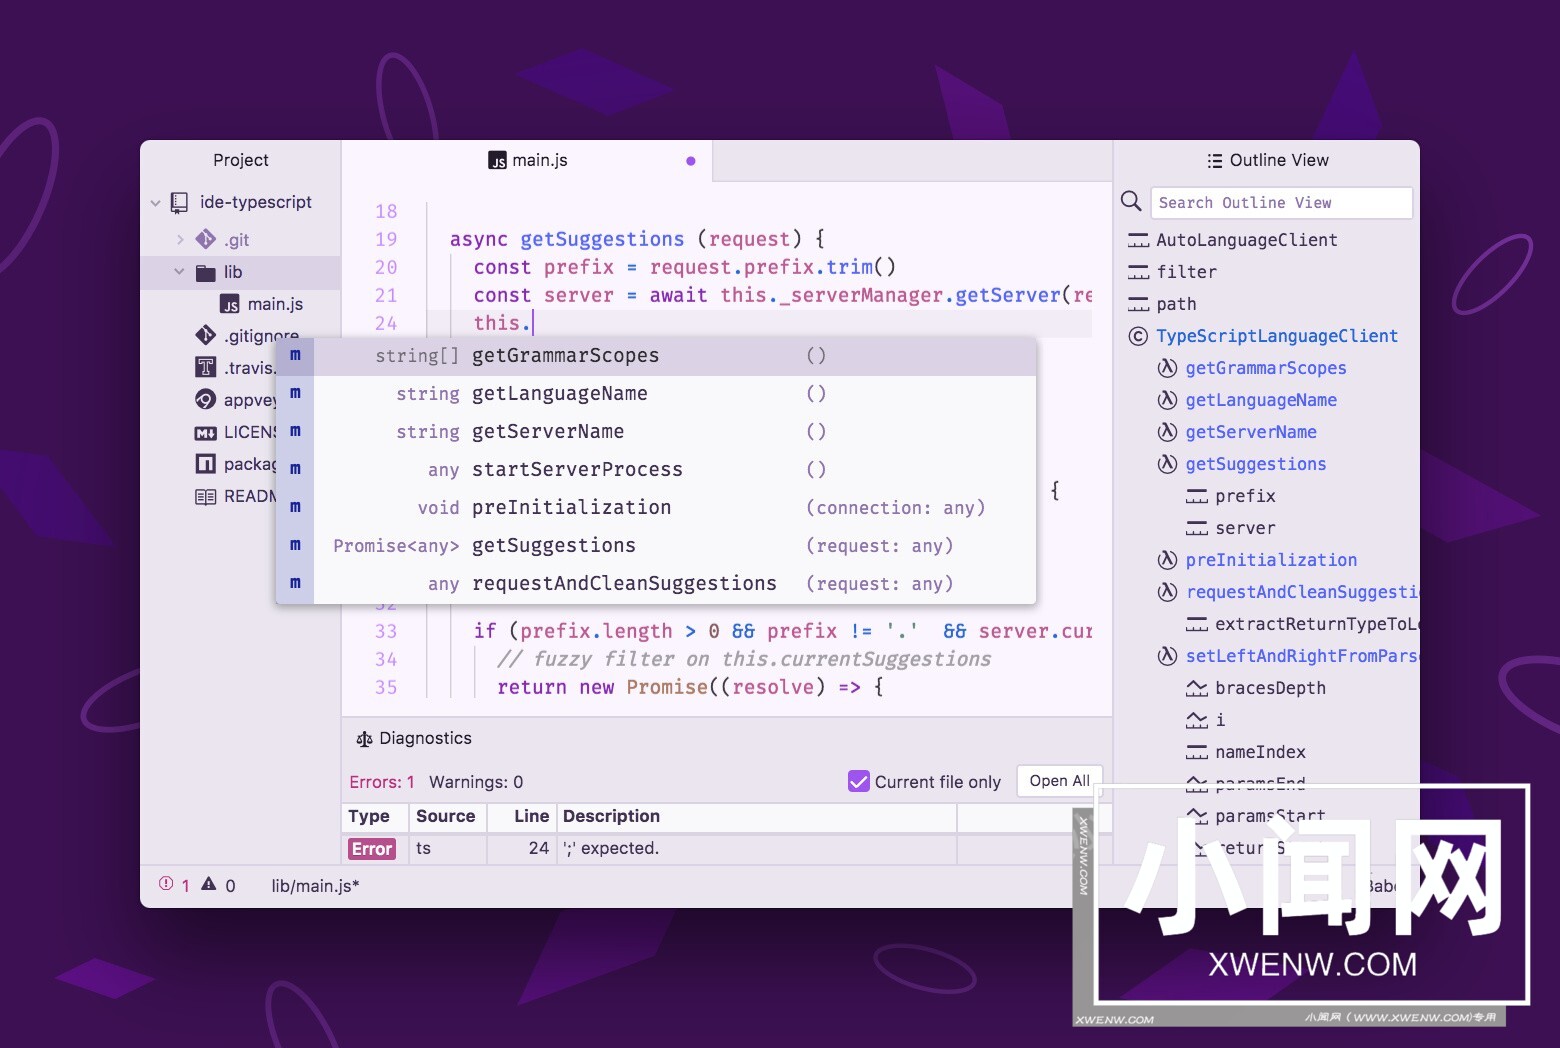Choose preInitialization autocomplete suggestion

pos(656,508)
